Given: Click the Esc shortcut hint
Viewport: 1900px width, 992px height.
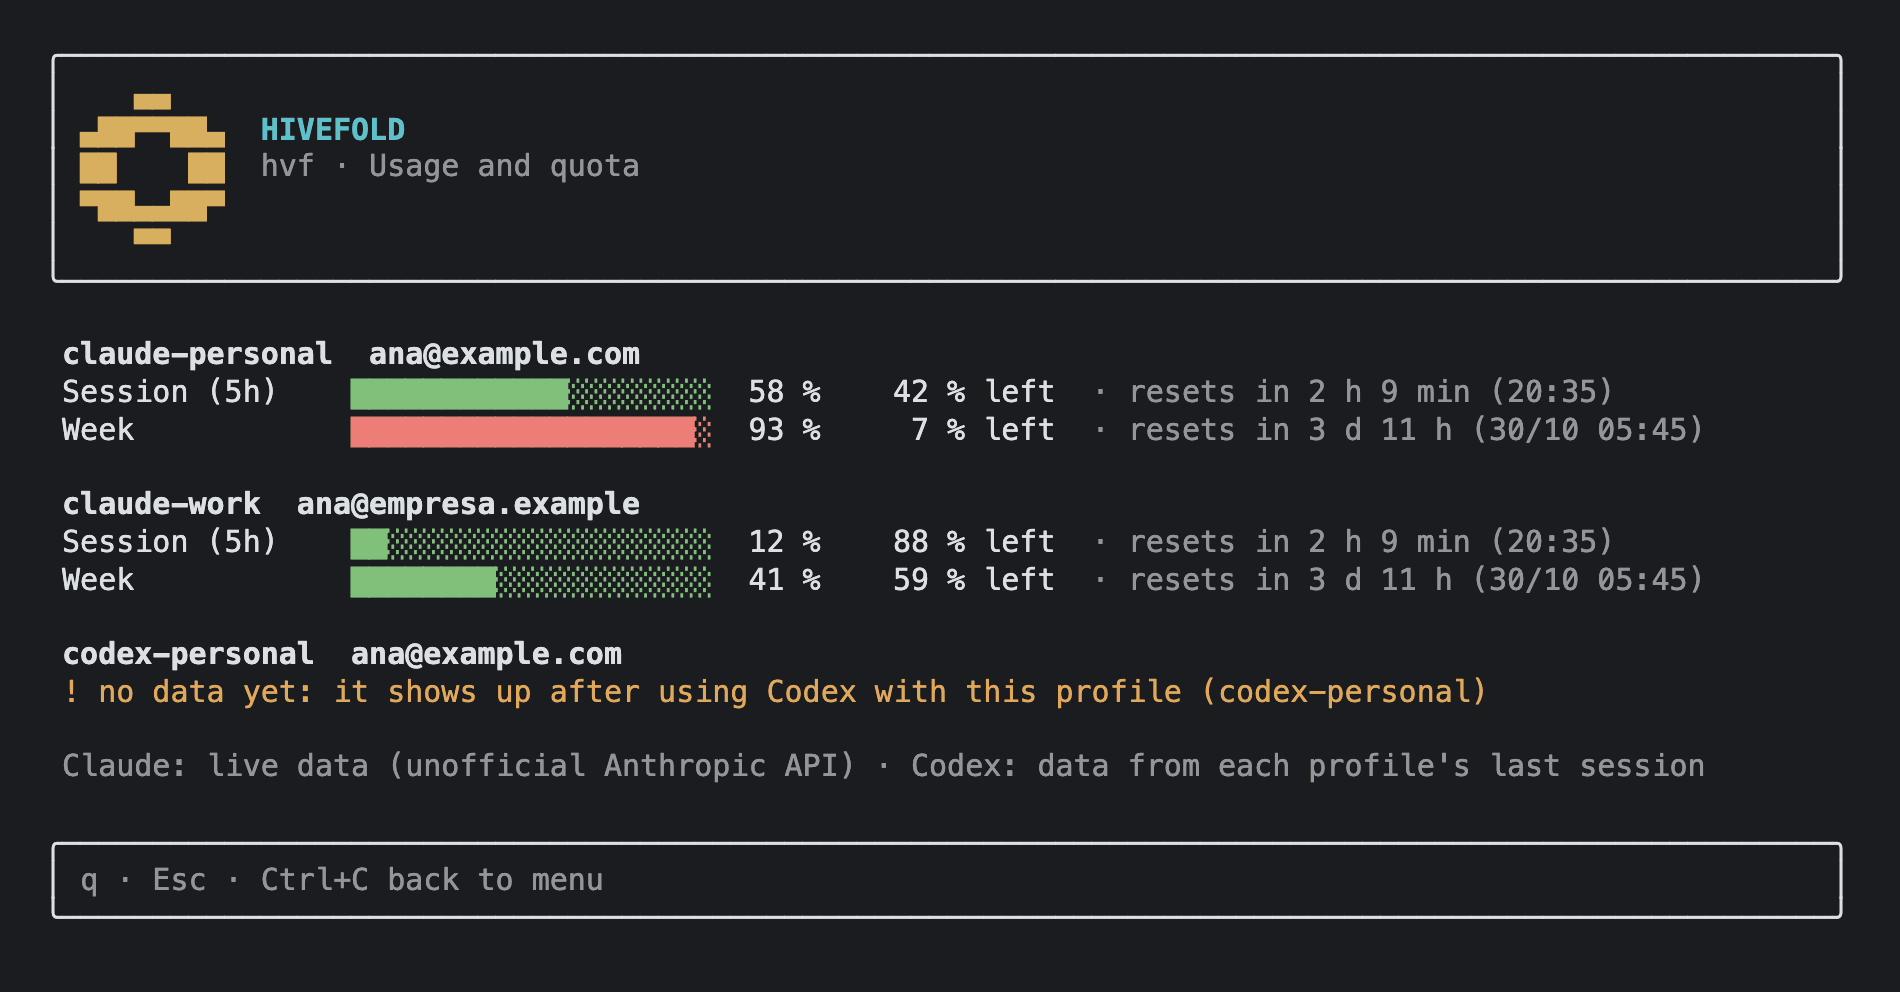Looking at the screenshot, I should (179, 880).
